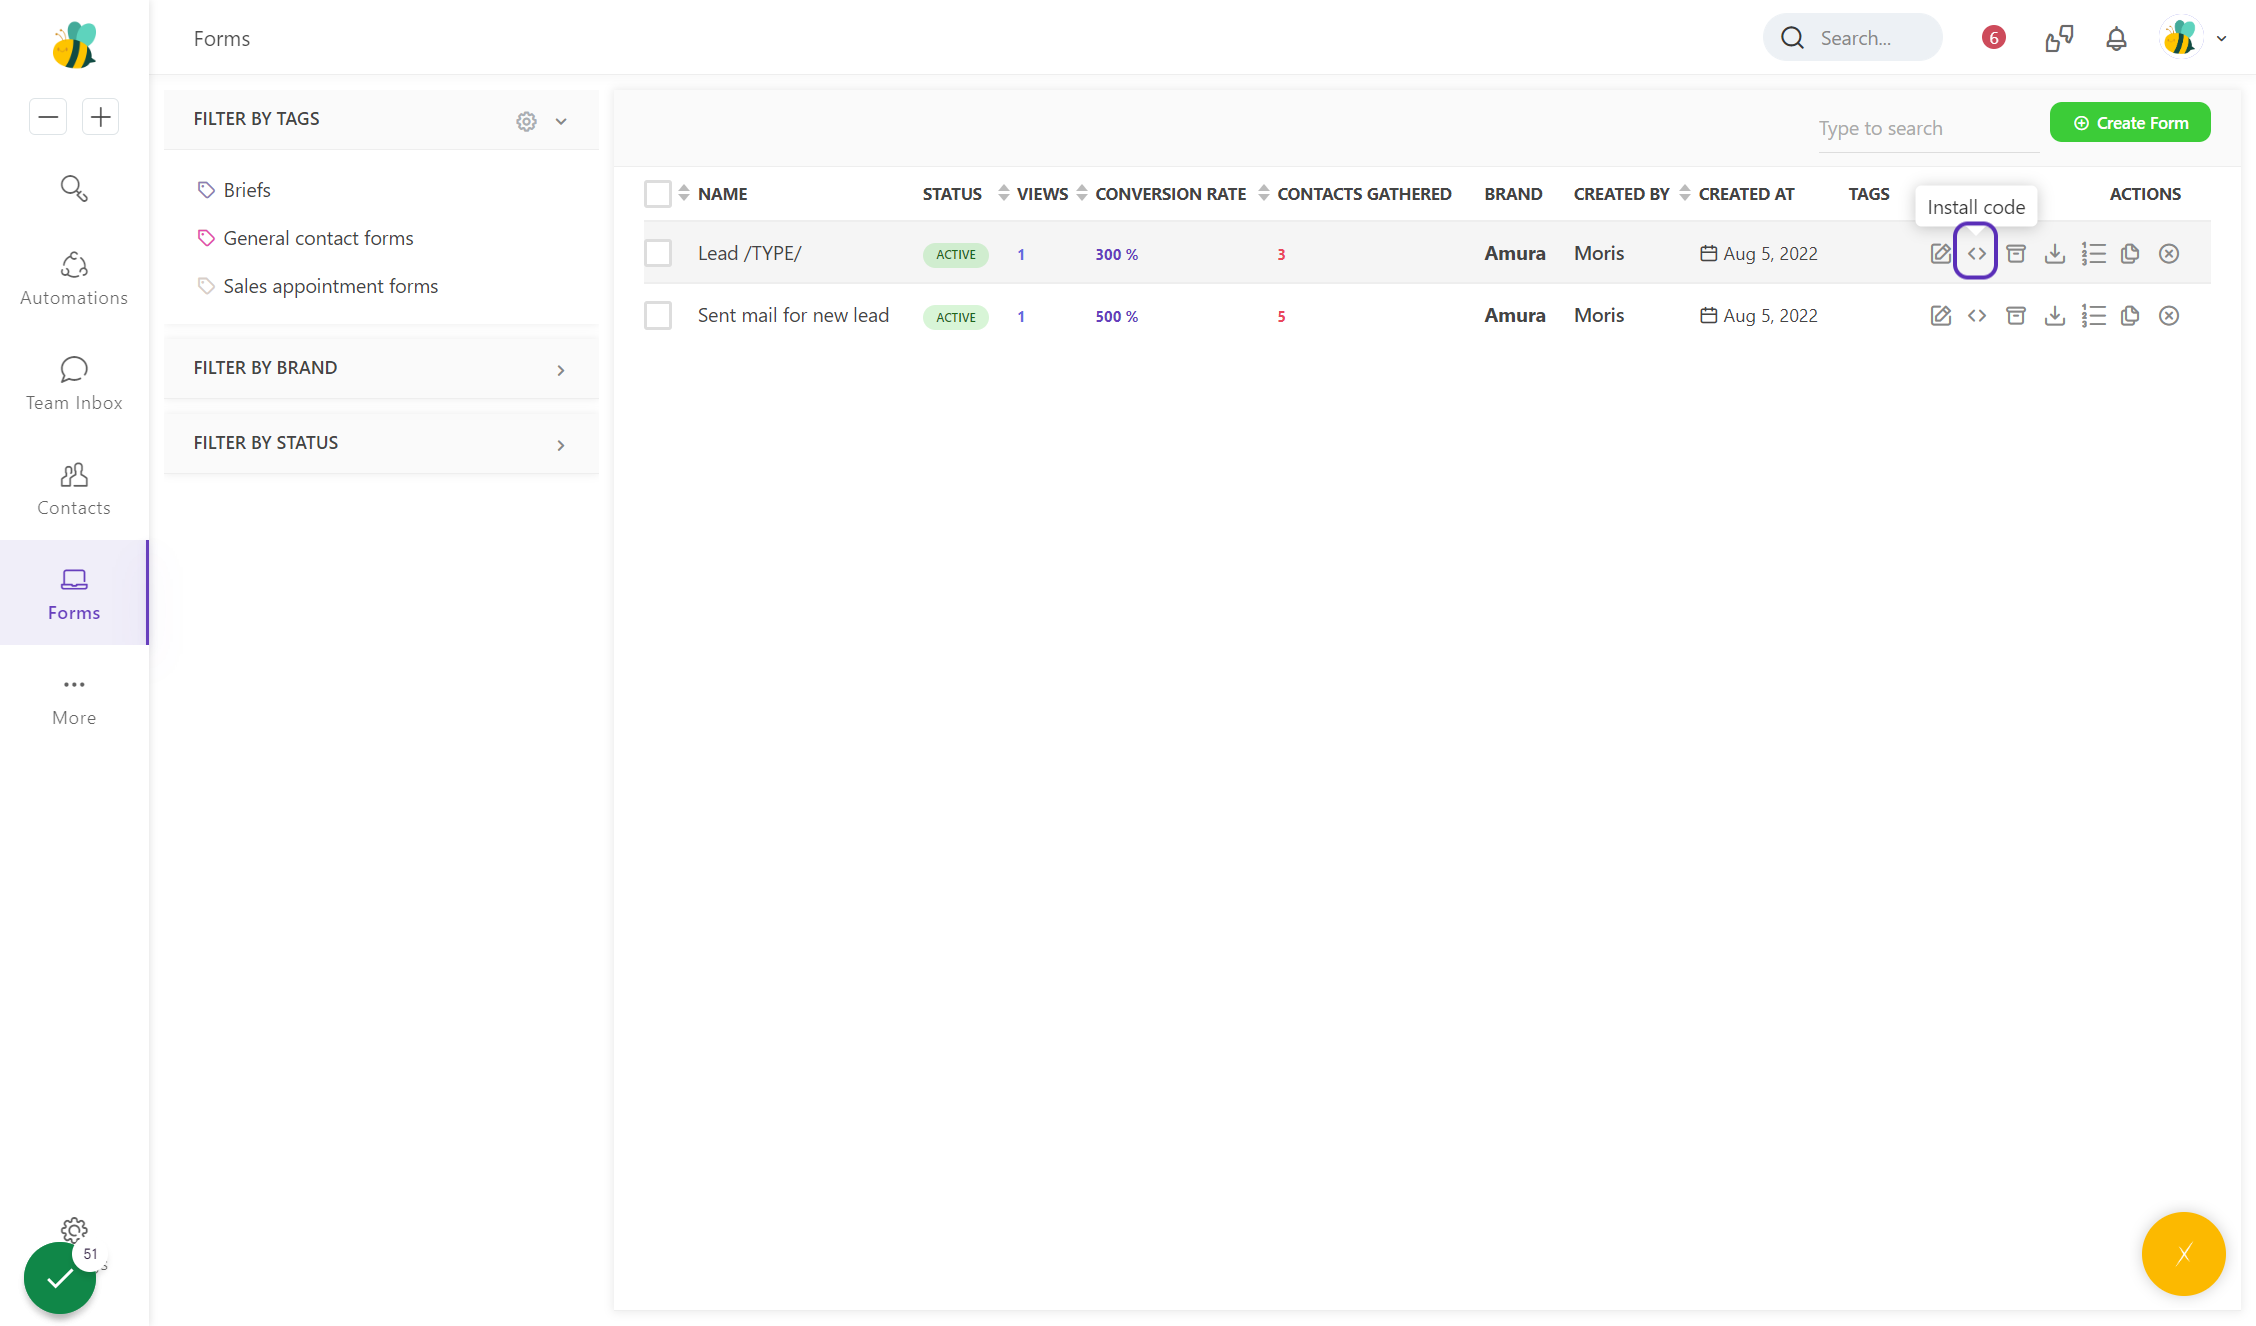This screenshot has height=1326, width=2256.
Task: Open the sidebar search magnifier
Action: pos(74,188)
